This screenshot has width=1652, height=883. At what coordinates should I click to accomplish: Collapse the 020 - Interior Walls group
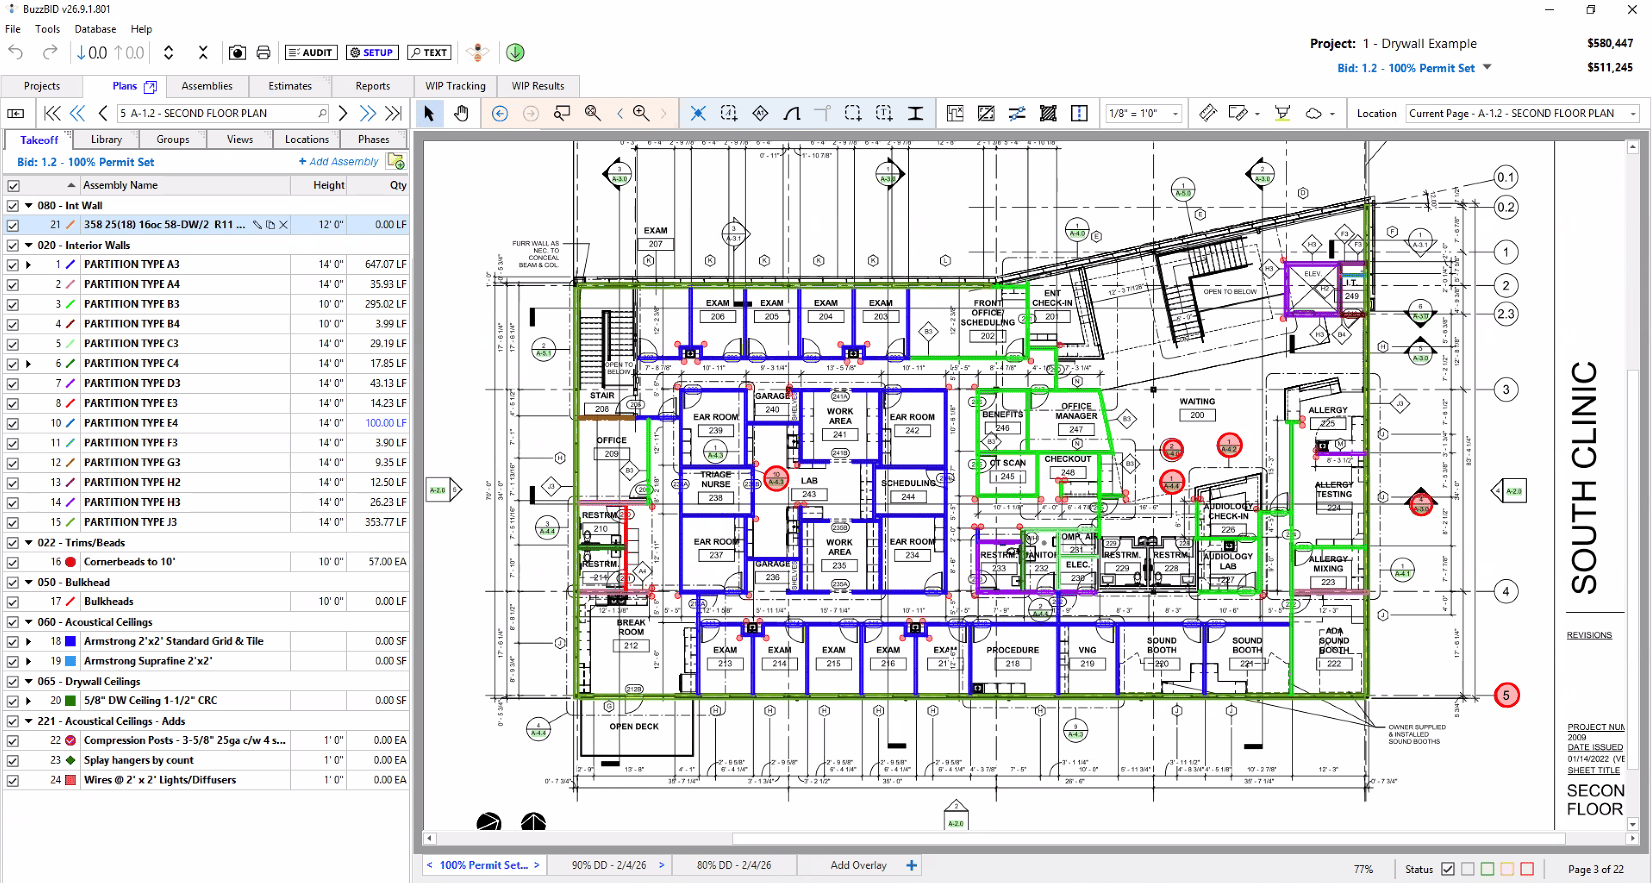click(x=29, y=245)
